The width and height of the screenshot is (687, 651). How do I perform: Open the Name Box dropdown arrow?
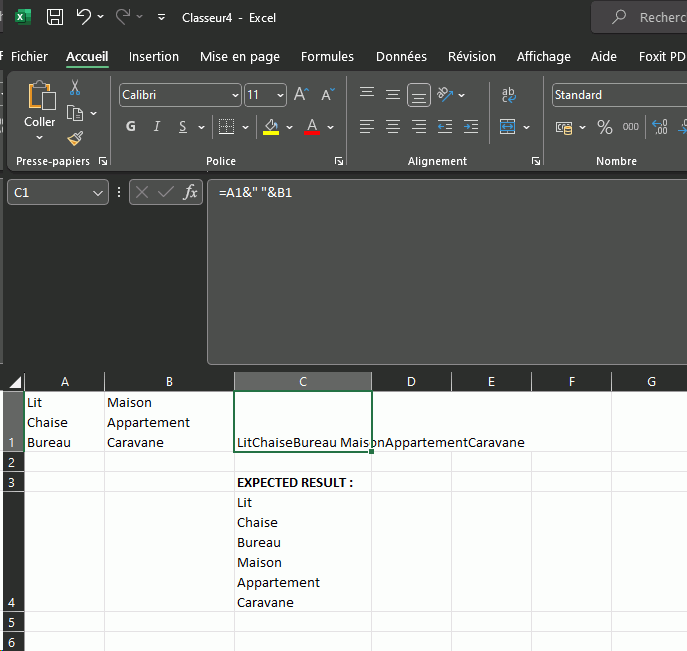tap(98, 192)
